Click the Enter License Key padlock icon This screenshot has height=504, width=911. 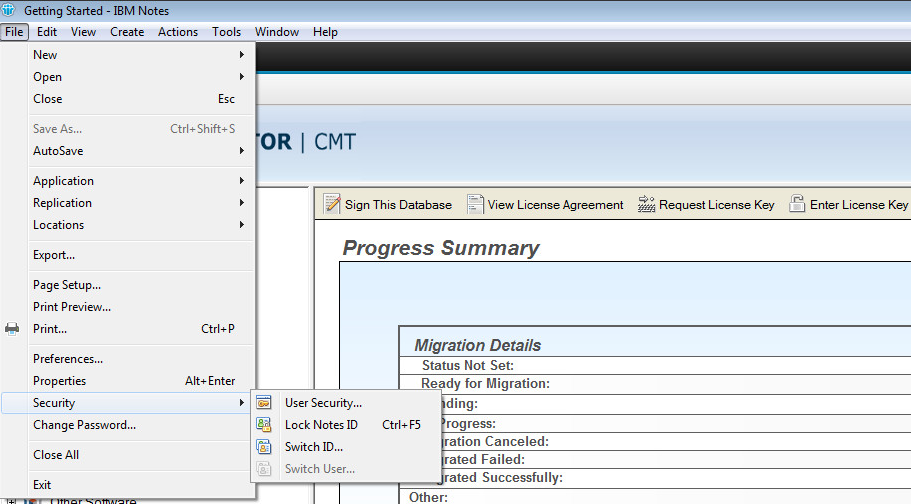pyautogui.click(x=797, y=204)
